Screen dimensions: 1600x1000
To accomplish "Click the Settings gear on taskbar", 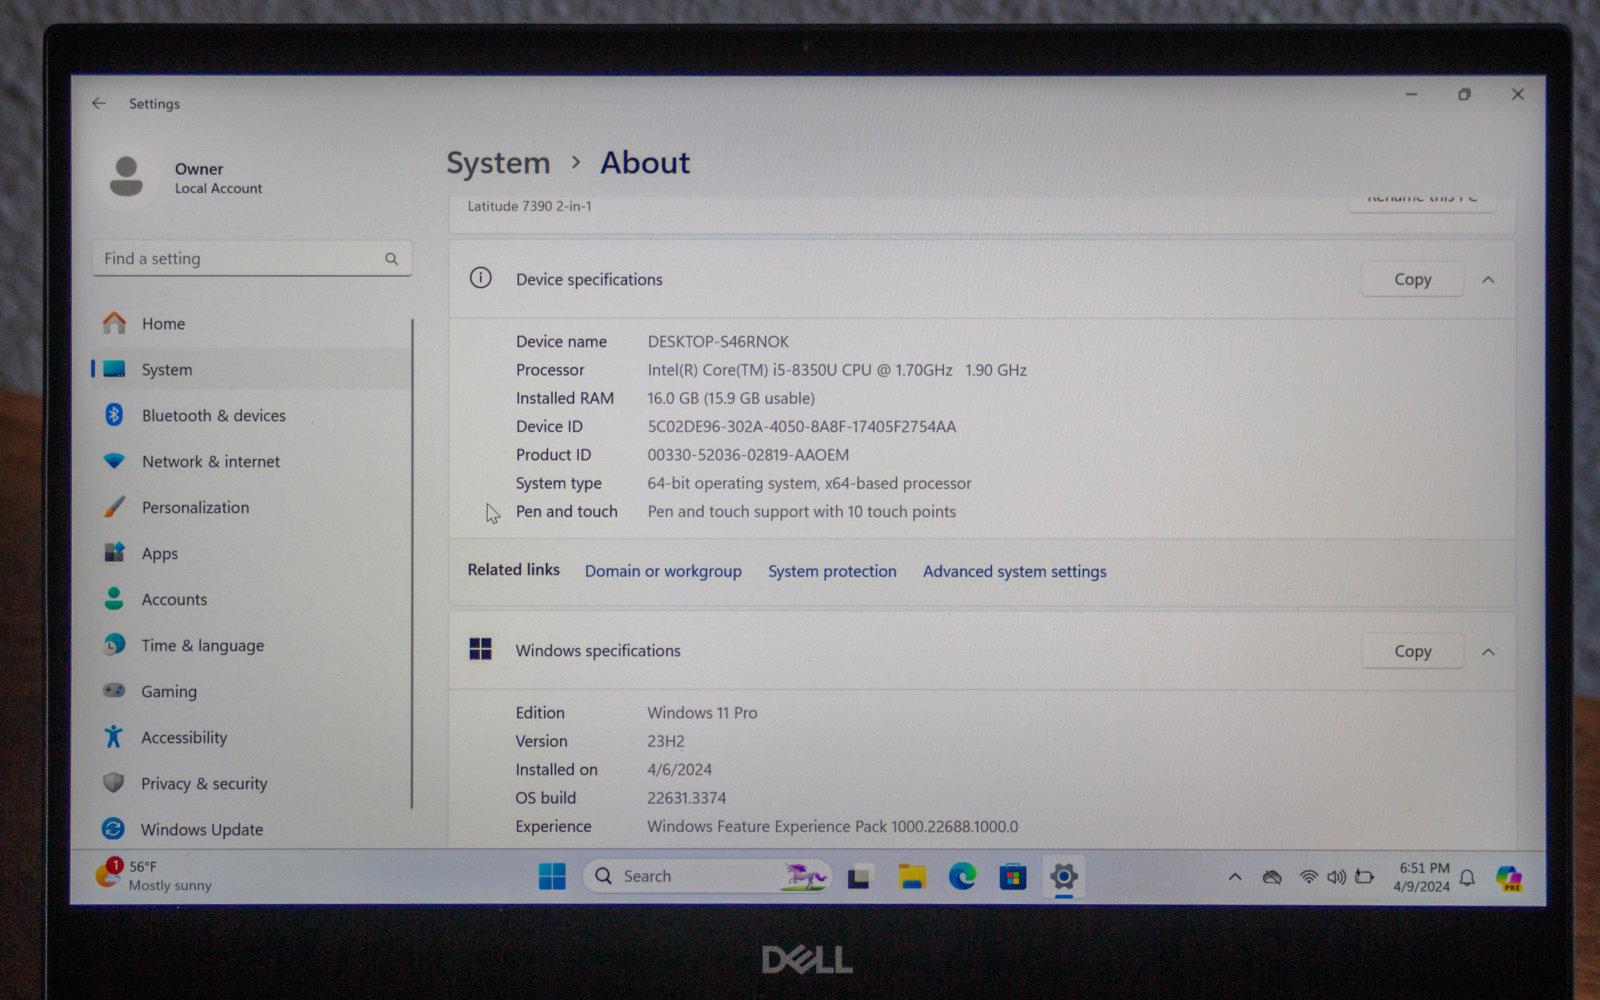I will point(1064,877).
